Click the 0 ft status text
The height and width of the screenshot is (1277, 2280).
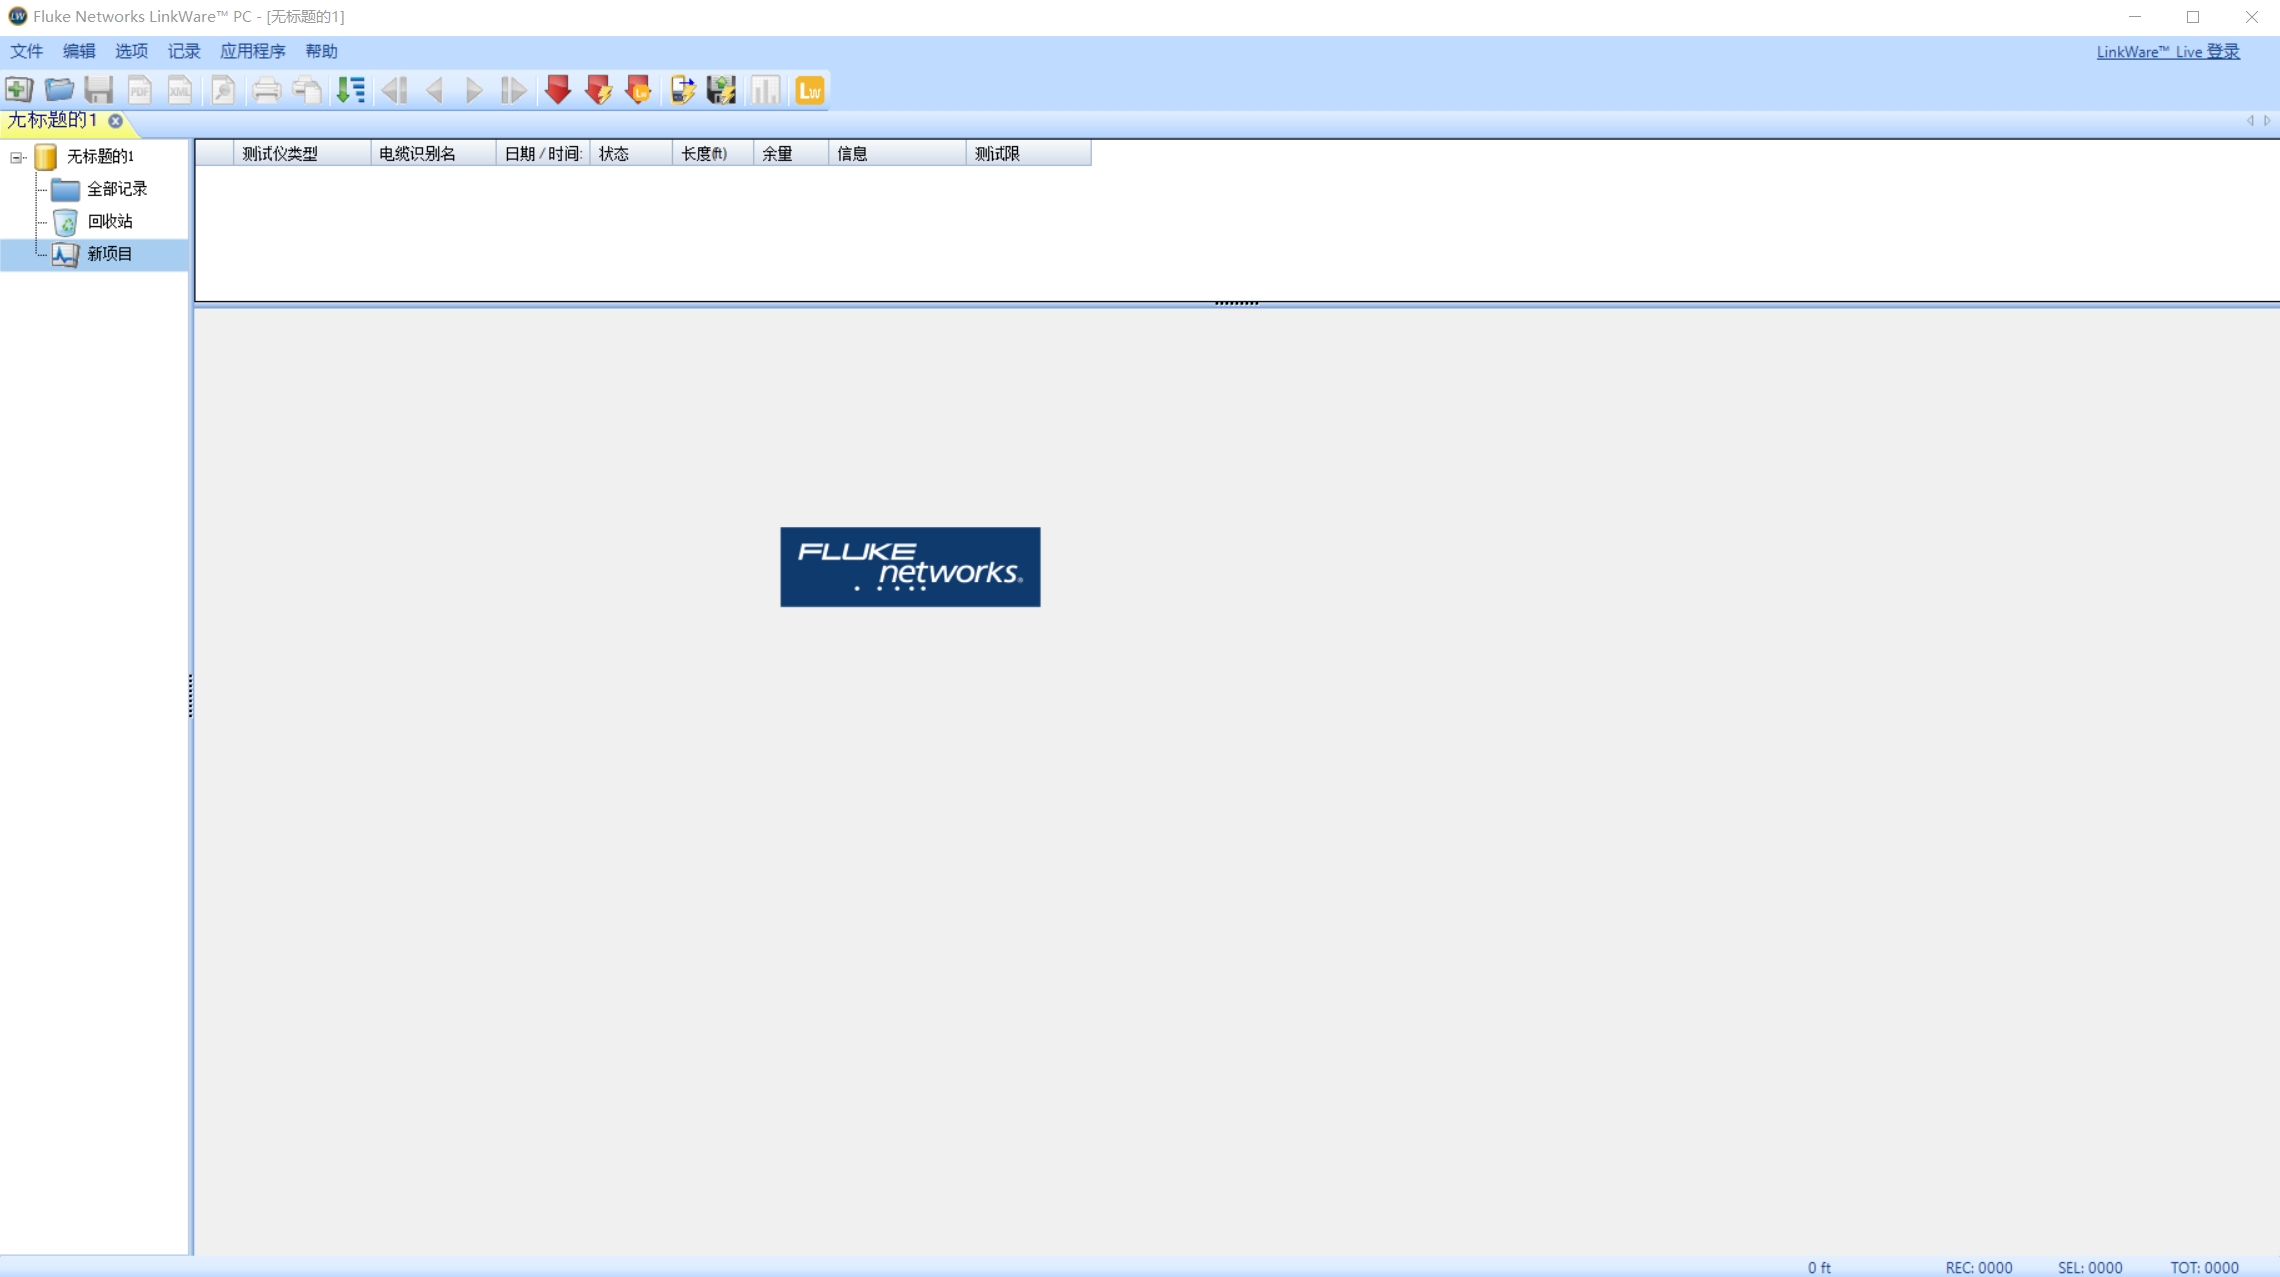point(1819,1267)
